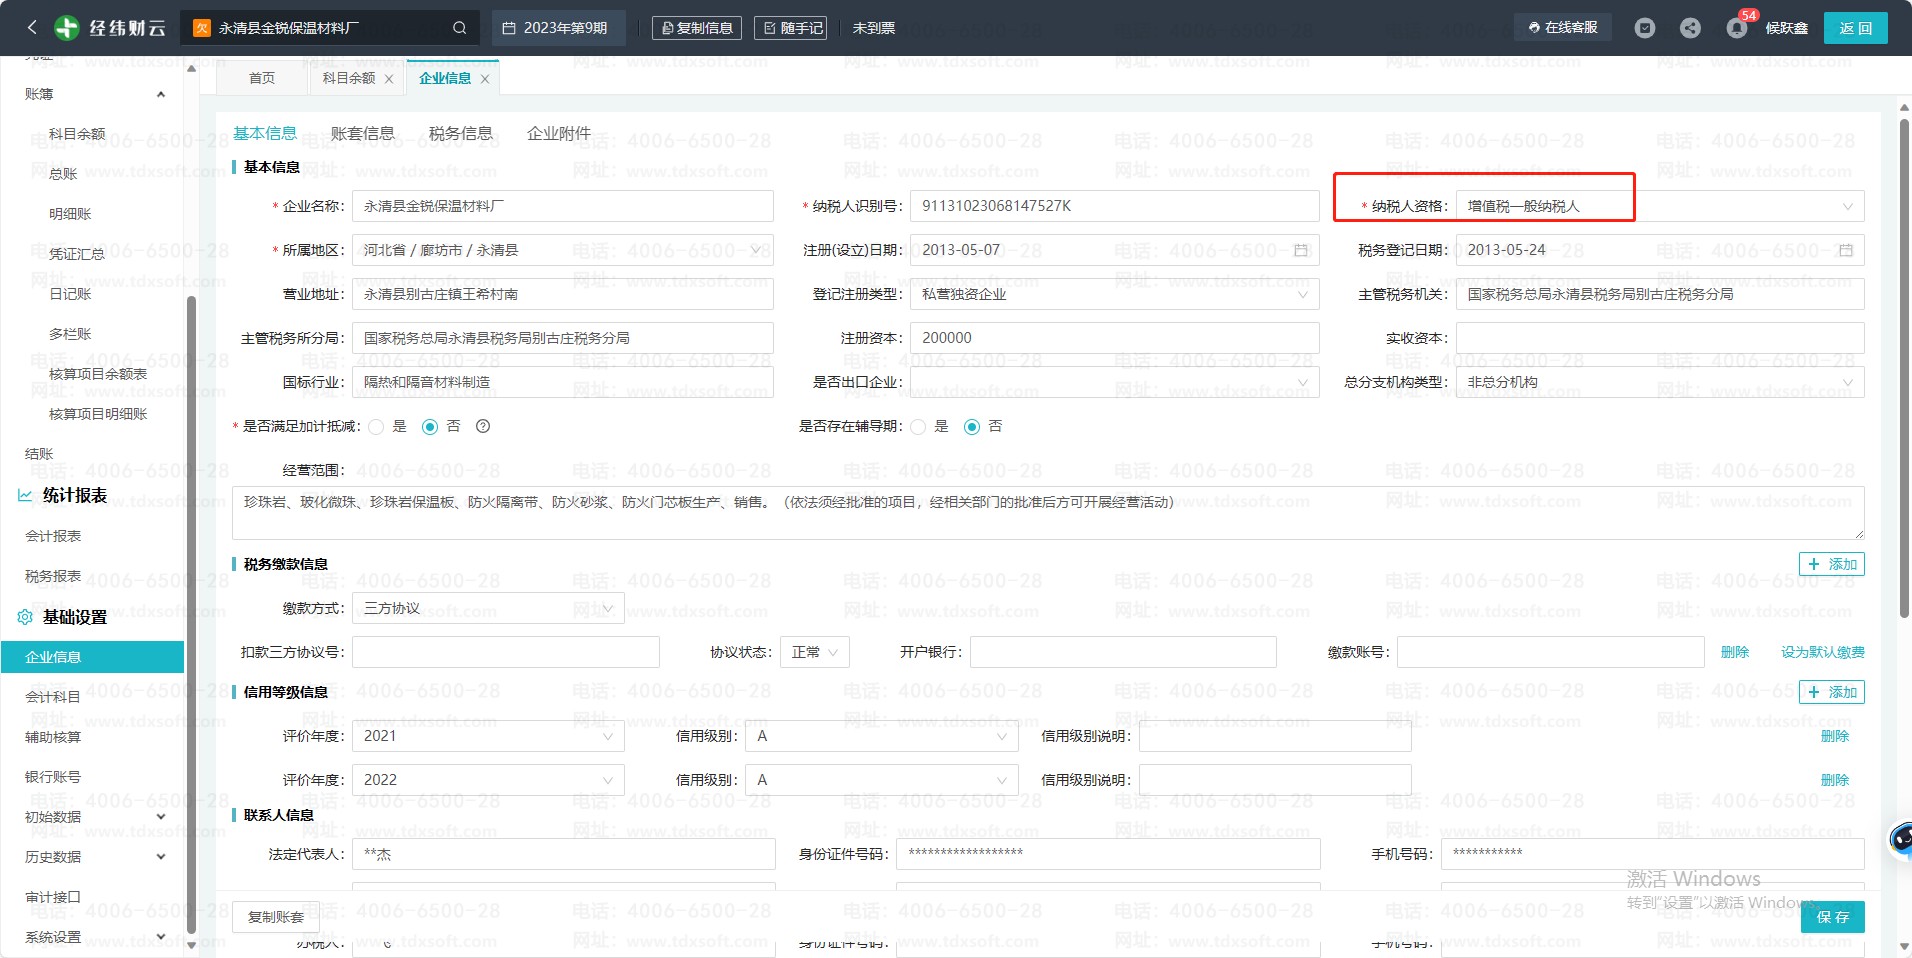Click the back arrow beside 经纬财云 logo
The height and width of the screenshot is (958, 1912).
pos(31,28)
